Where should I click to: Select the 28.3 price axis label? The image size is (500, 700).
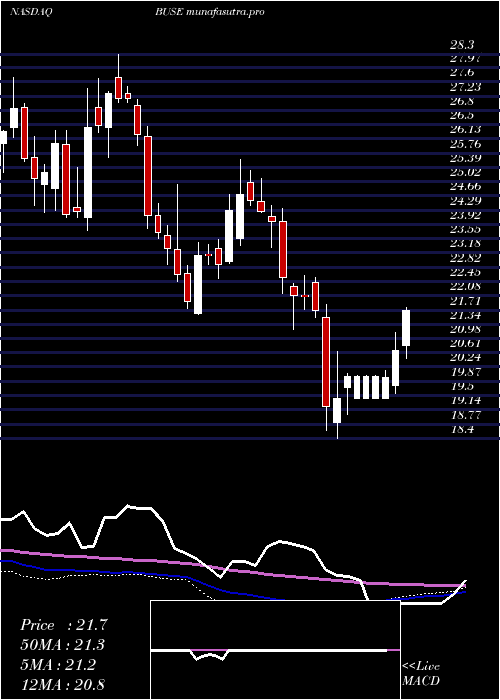coord(462,44)
